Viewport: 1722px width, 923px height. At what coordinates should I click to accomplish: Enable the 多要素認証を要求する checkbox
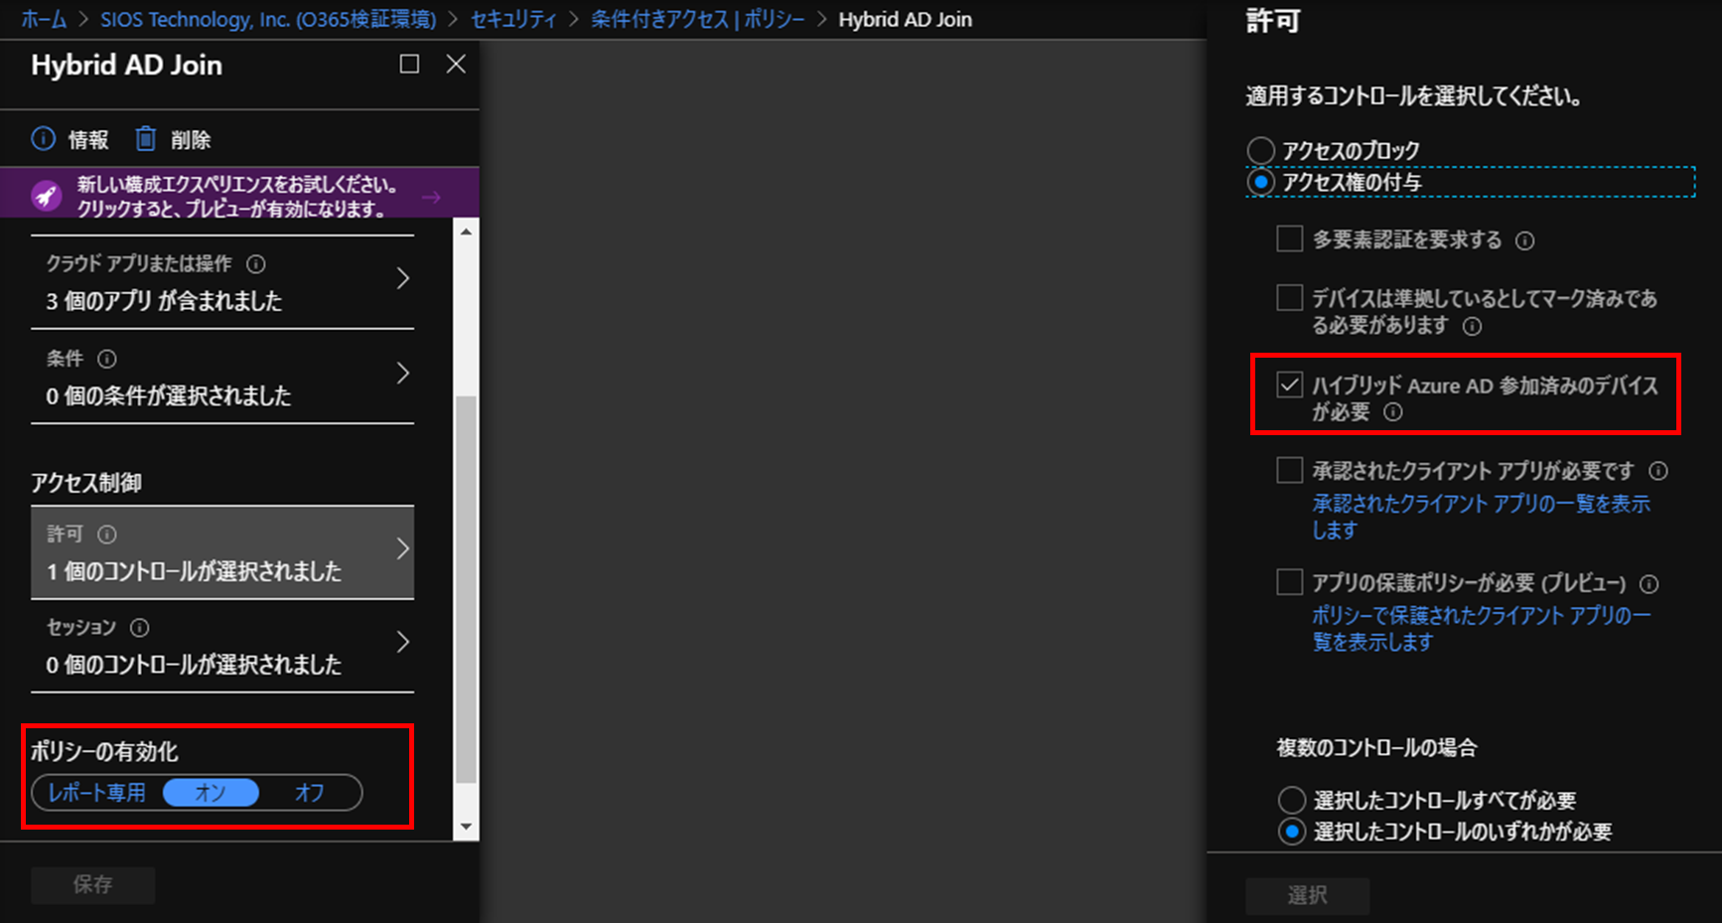coord(1289,239)
